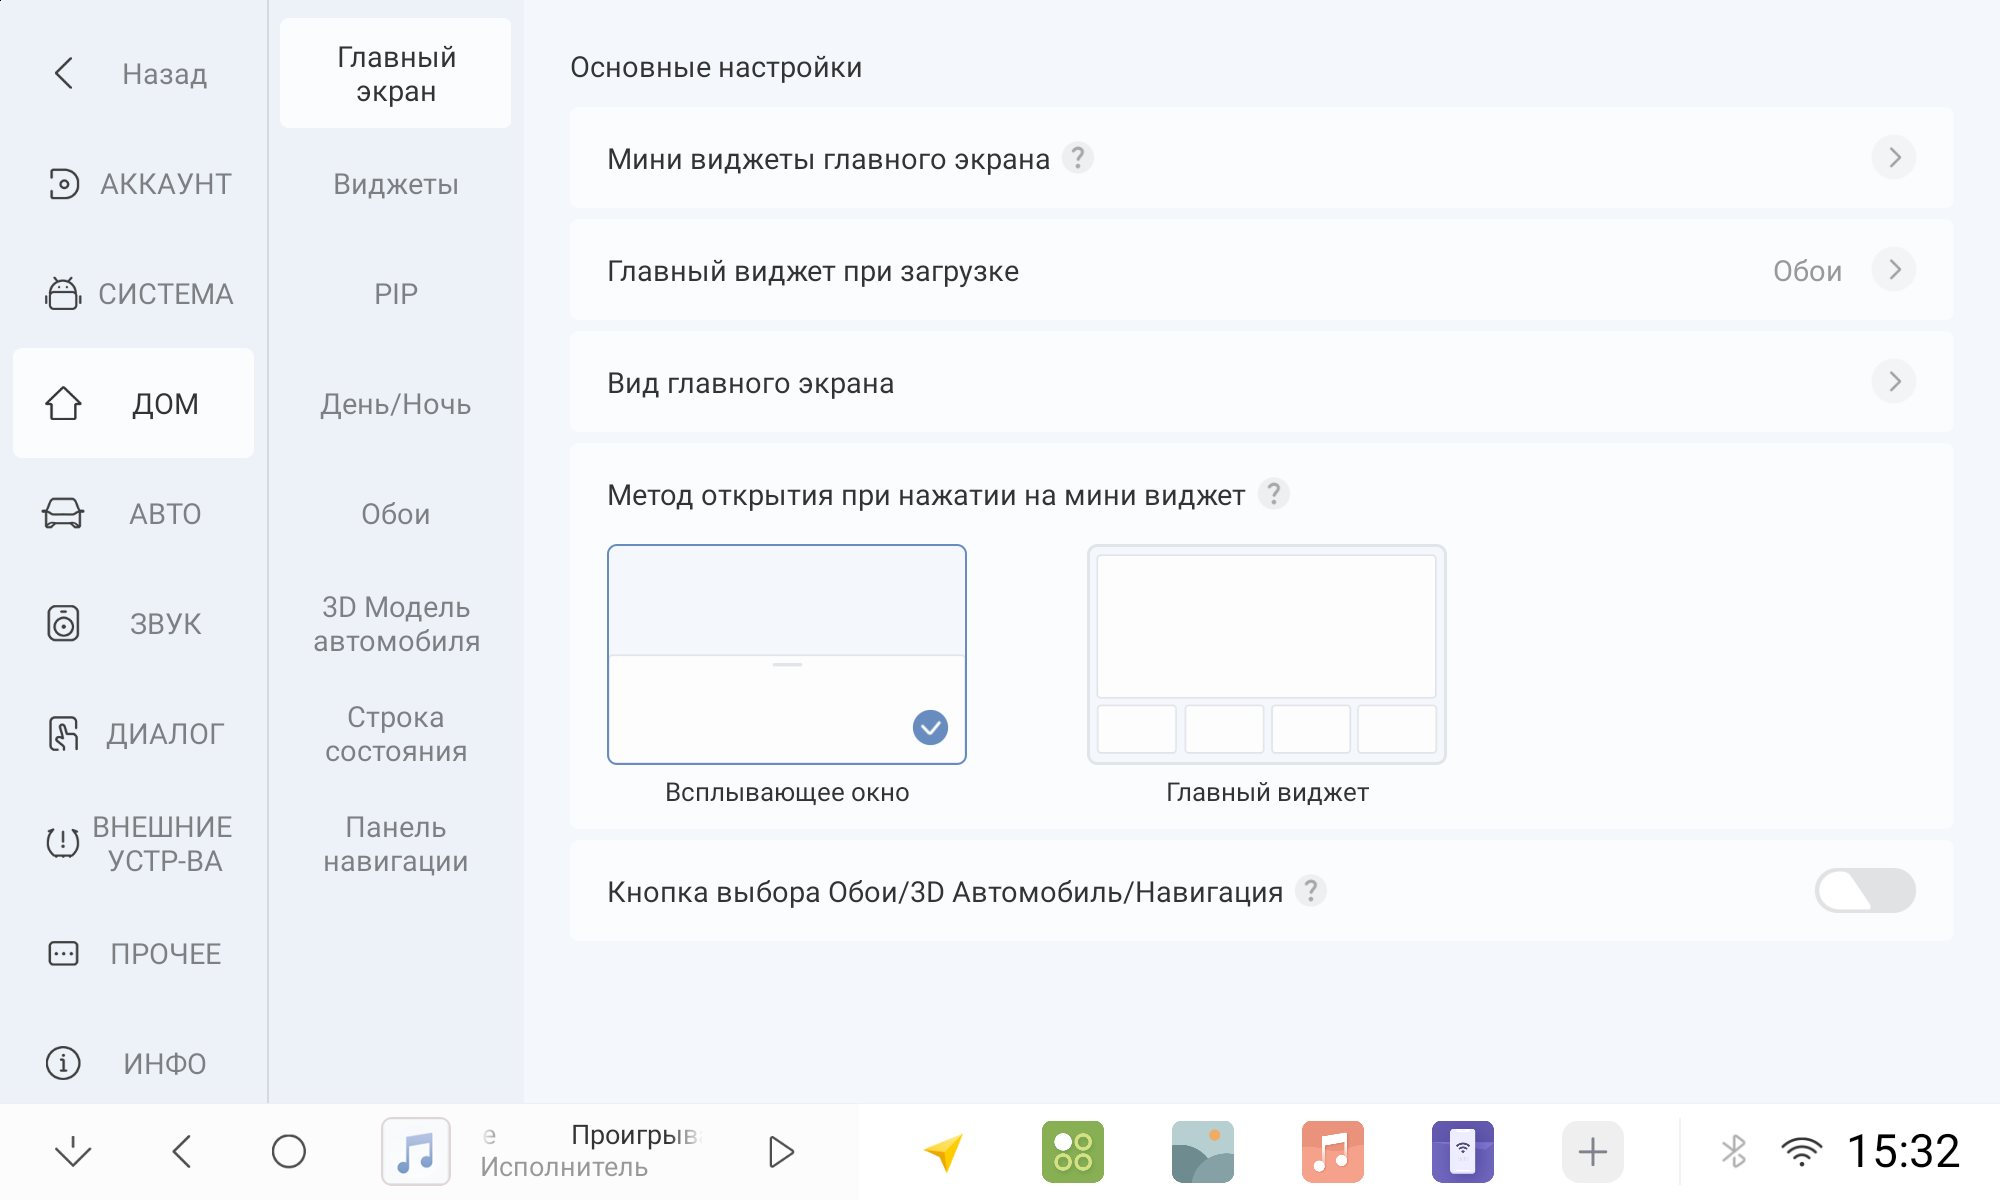Open the ЗВУК settings section
This screenshot has height=1200, width=2000.
pos(134,623)
